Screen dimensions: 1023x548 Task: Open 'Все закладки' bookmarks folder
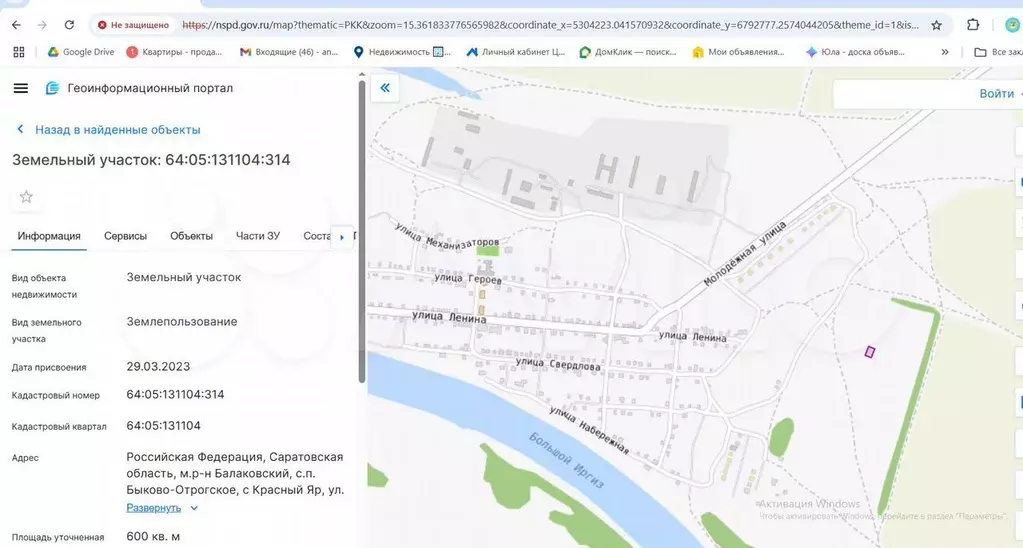click(998, 52)
